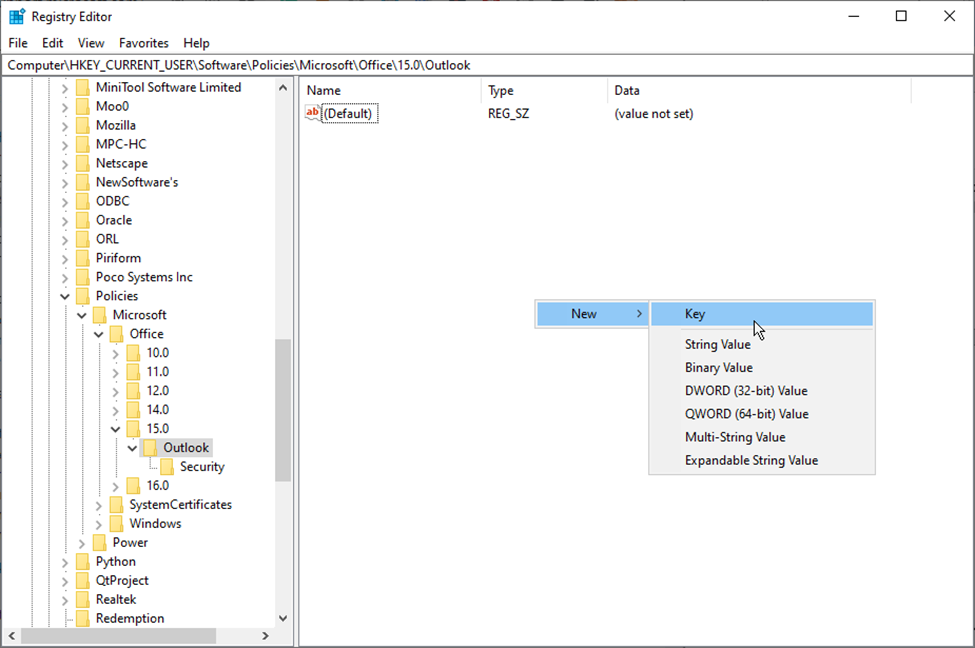The width and height of the screenshot is (975, 648).
Task: Choose Key from the New submenu
Action: [762, 314]
